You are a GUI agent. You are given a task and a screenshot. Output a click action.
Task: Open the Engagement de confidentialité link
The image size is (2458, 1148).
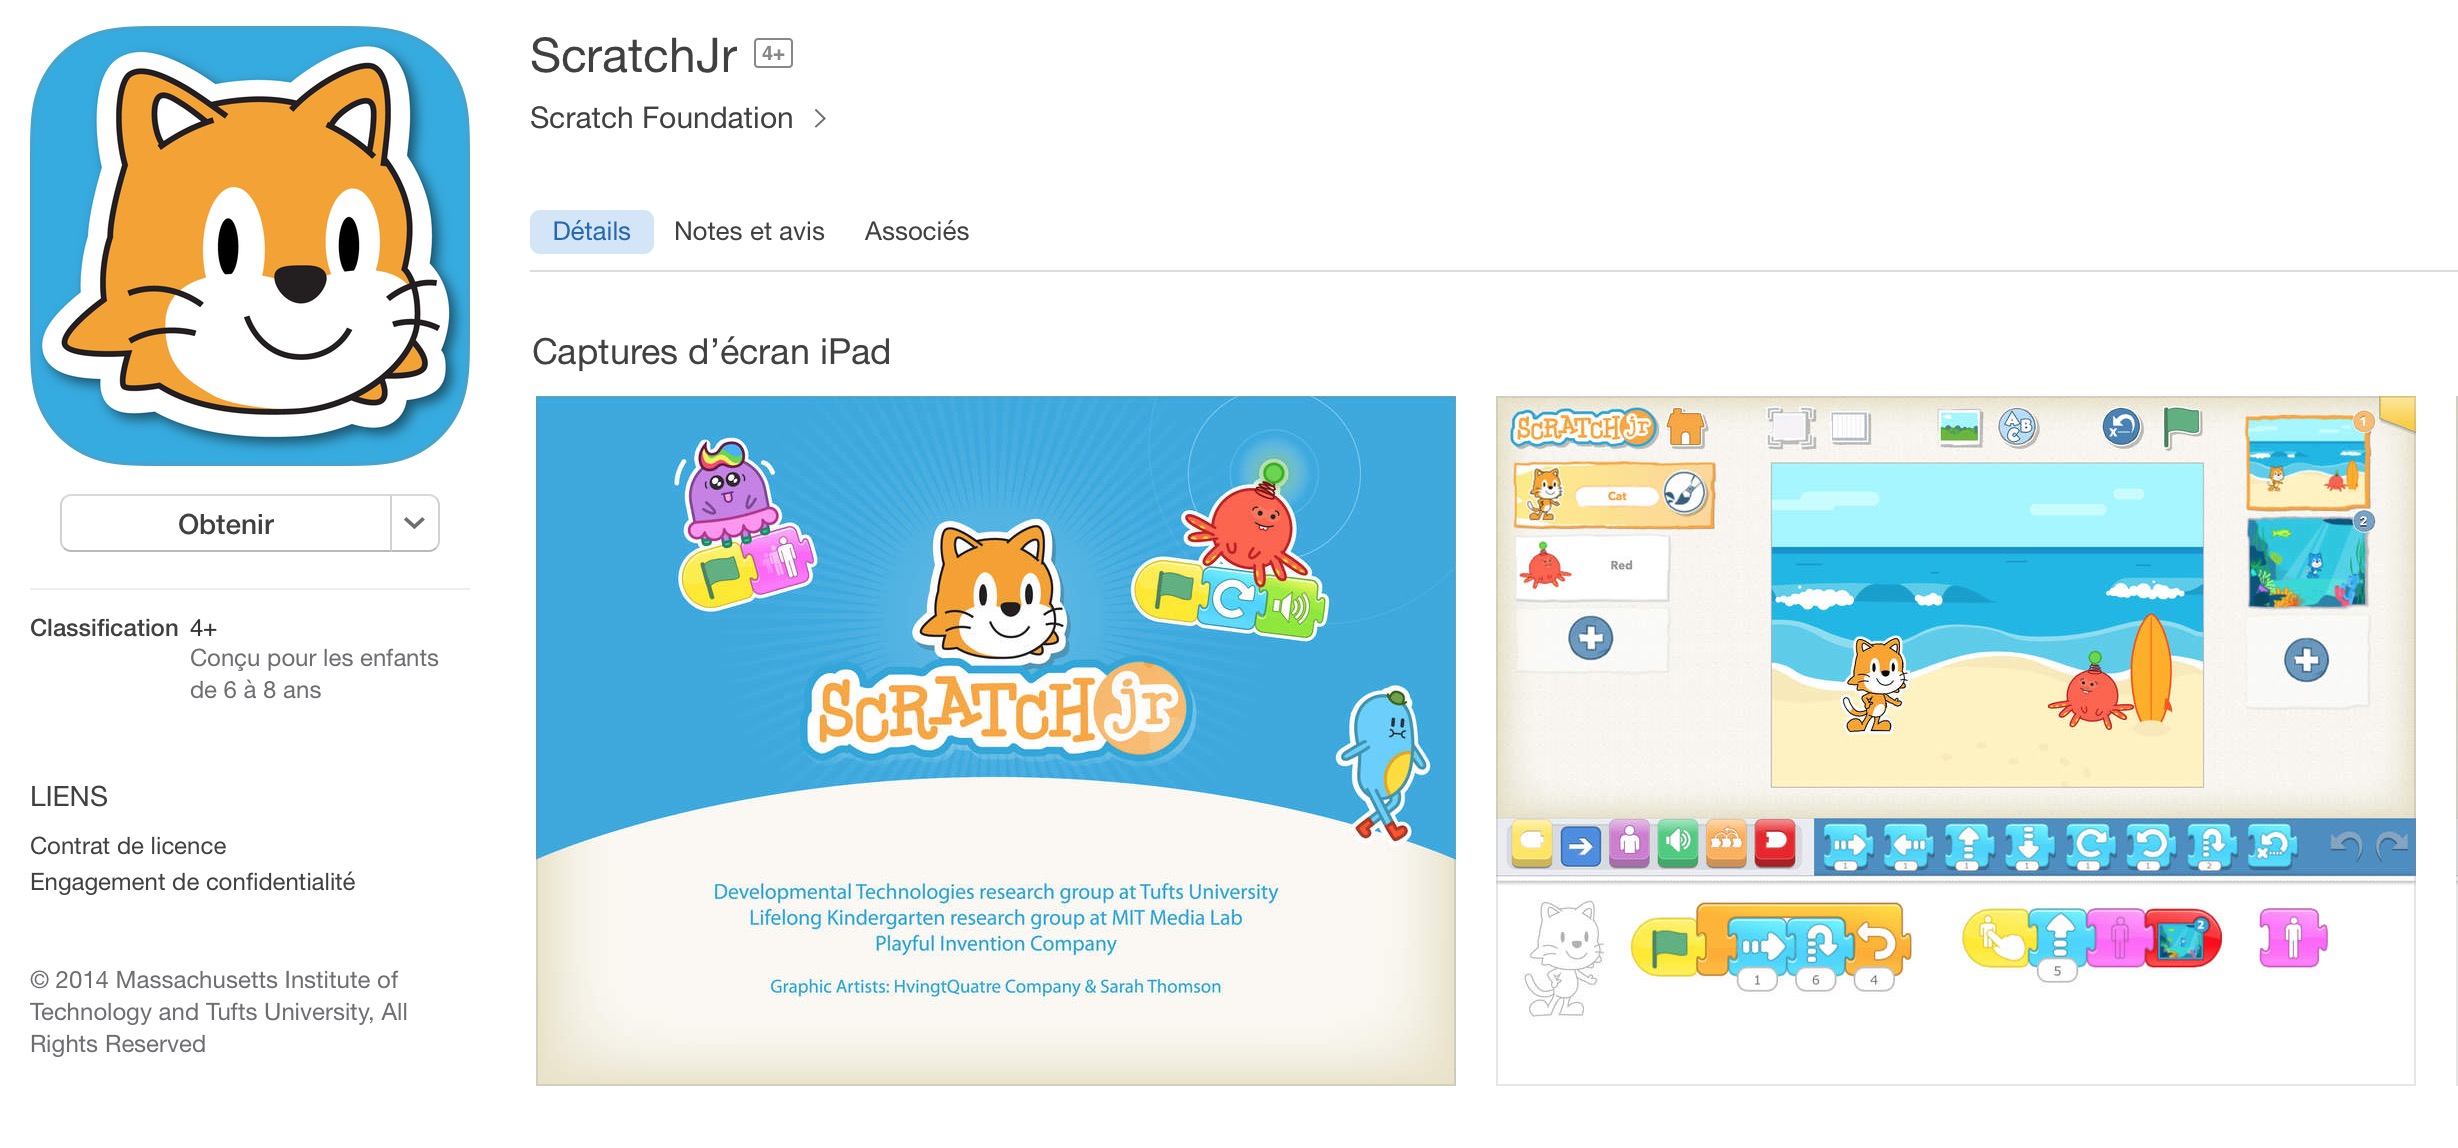tap(193, 882)
